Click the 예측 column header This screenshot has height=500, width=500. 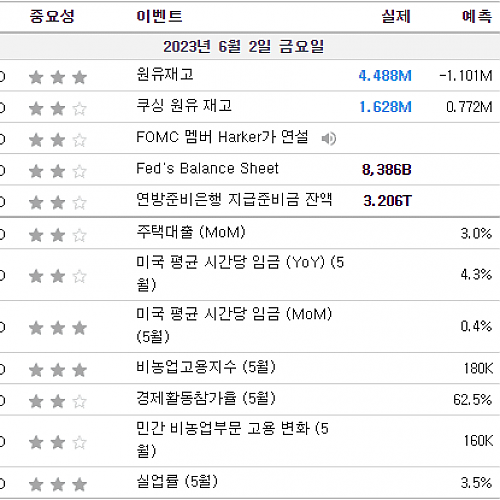(477, 16)
